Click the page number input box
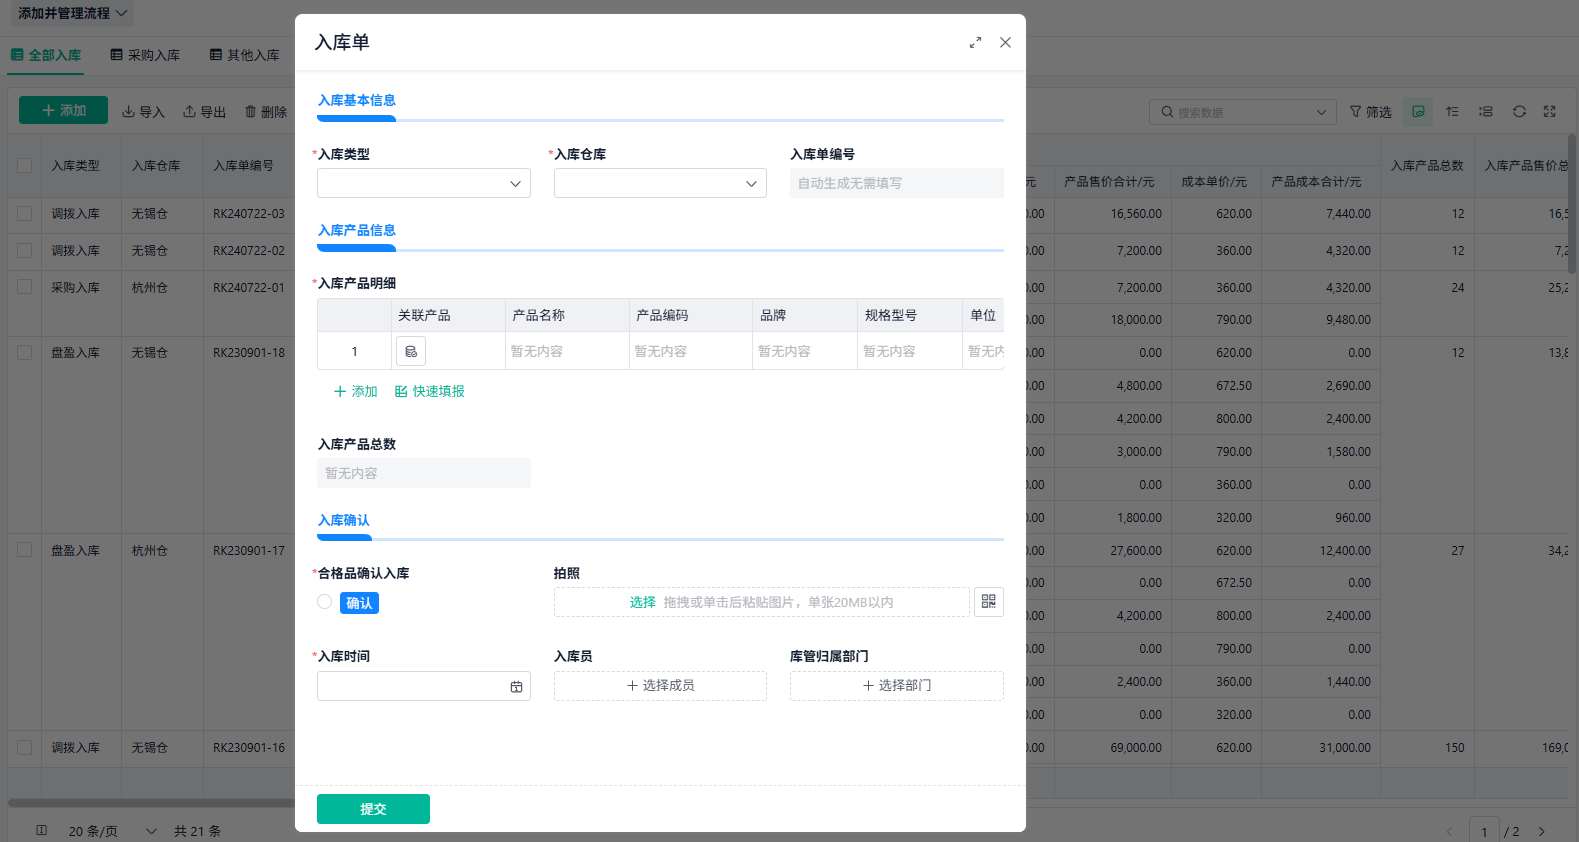The image size is (1579, 842). (x=1484, y=830)
